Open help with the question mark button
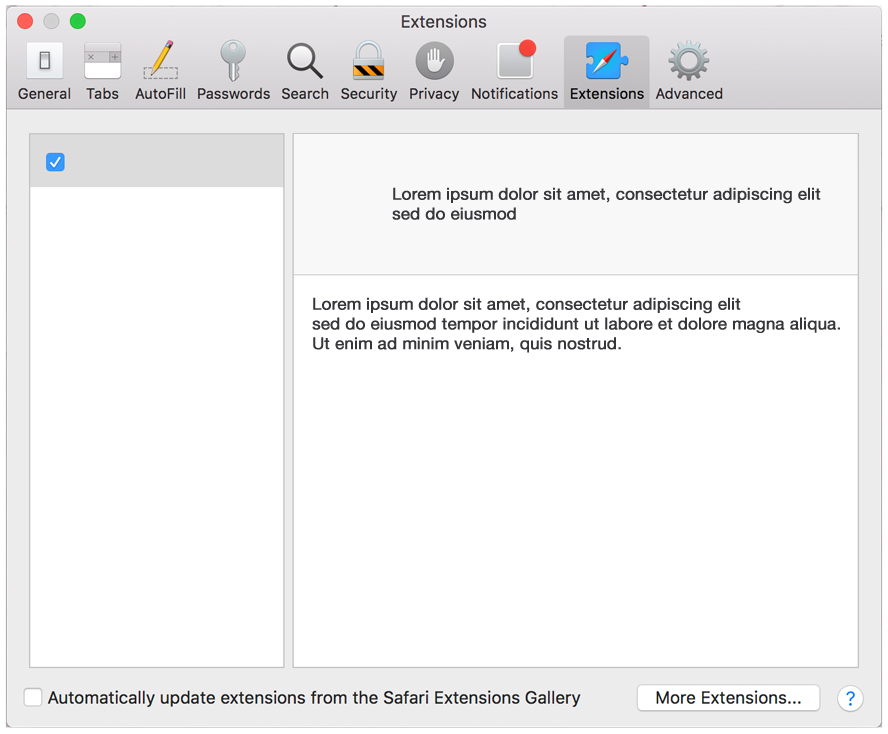Image resolution: width=888 pixels, height=734 pixels. (x=849, y=698)
